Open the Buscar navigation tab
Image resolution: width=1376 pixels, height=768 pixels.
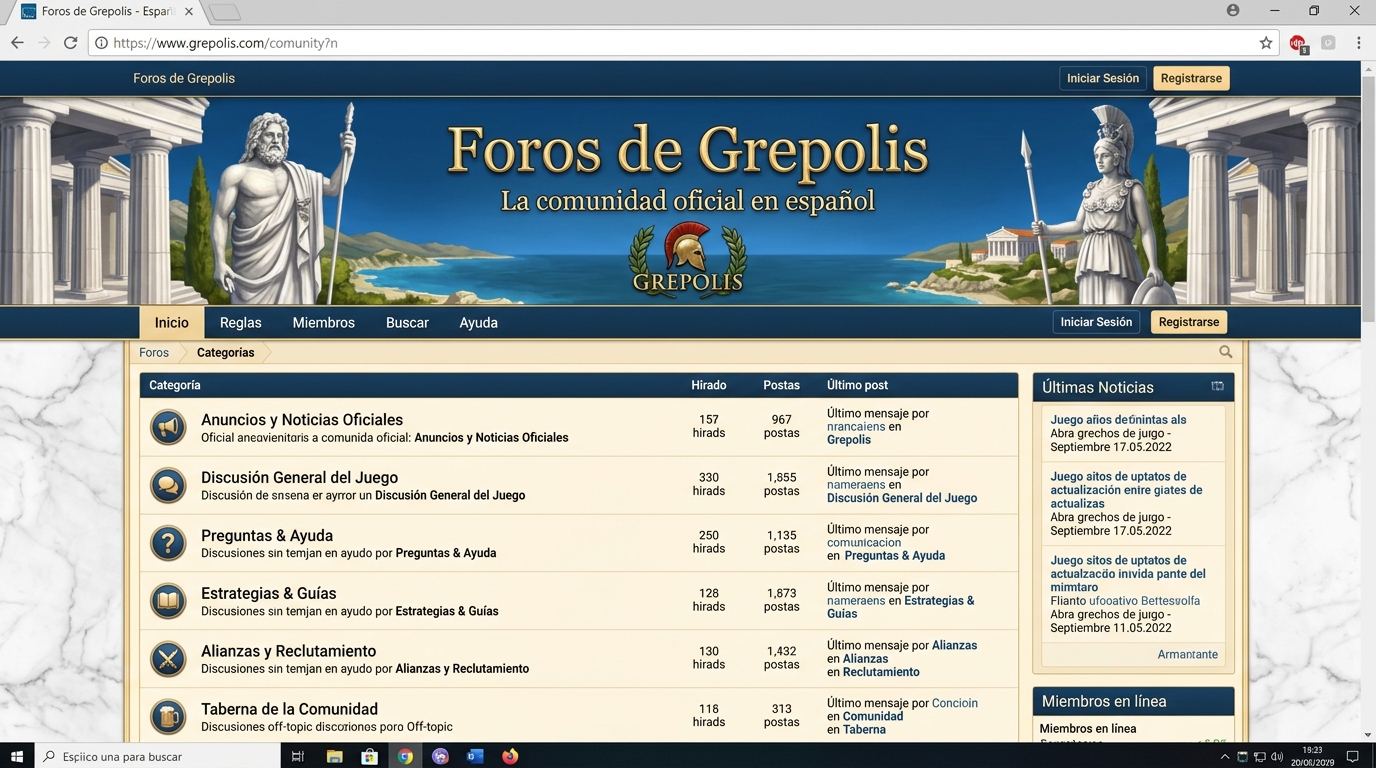[407, 323]
